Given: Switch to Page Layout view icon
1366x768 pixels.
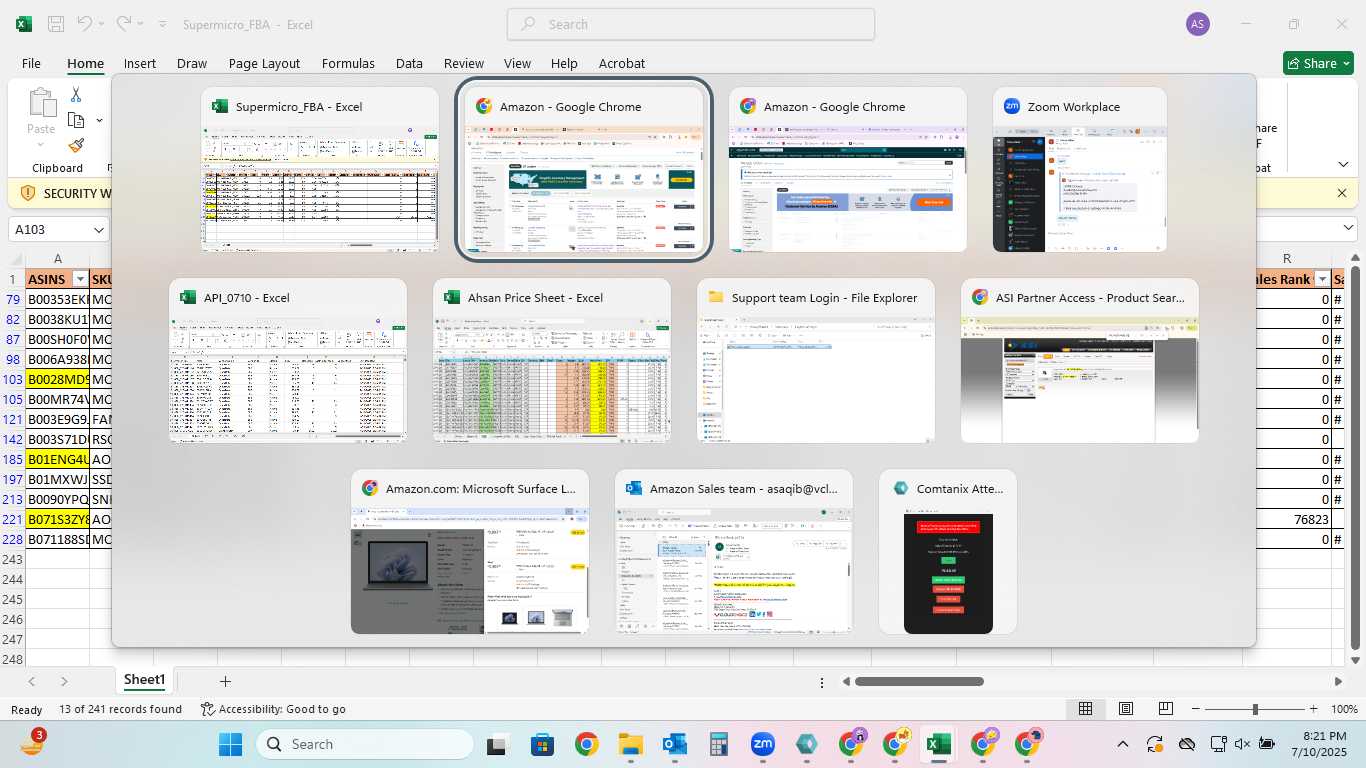Looking at the screenshot, I should [1125, 709].
